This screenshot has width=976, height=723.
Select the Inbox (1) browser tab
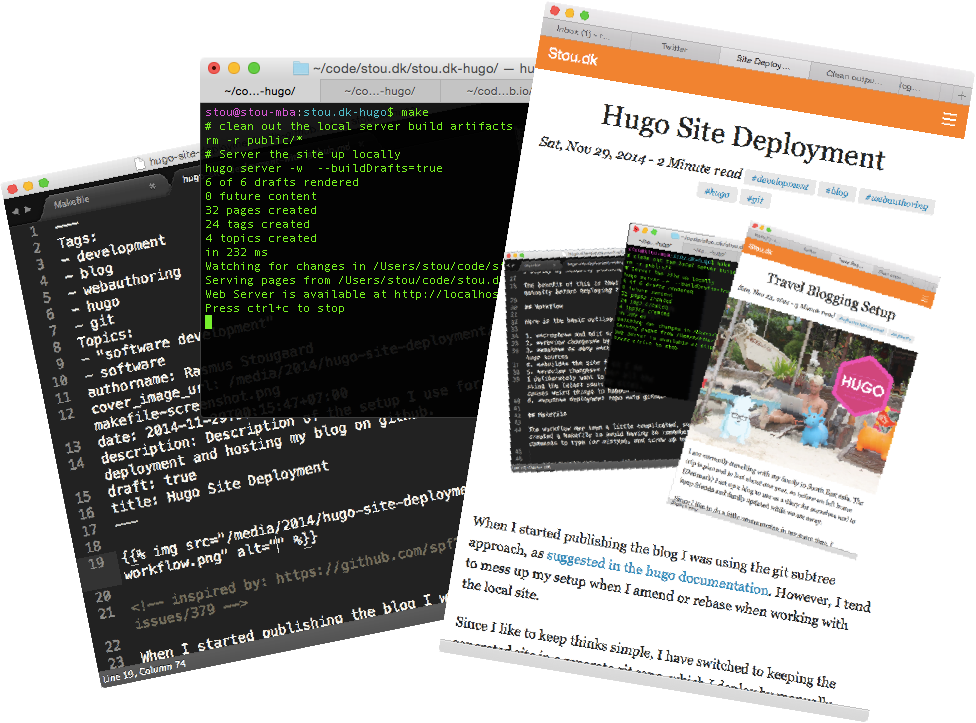581,31
